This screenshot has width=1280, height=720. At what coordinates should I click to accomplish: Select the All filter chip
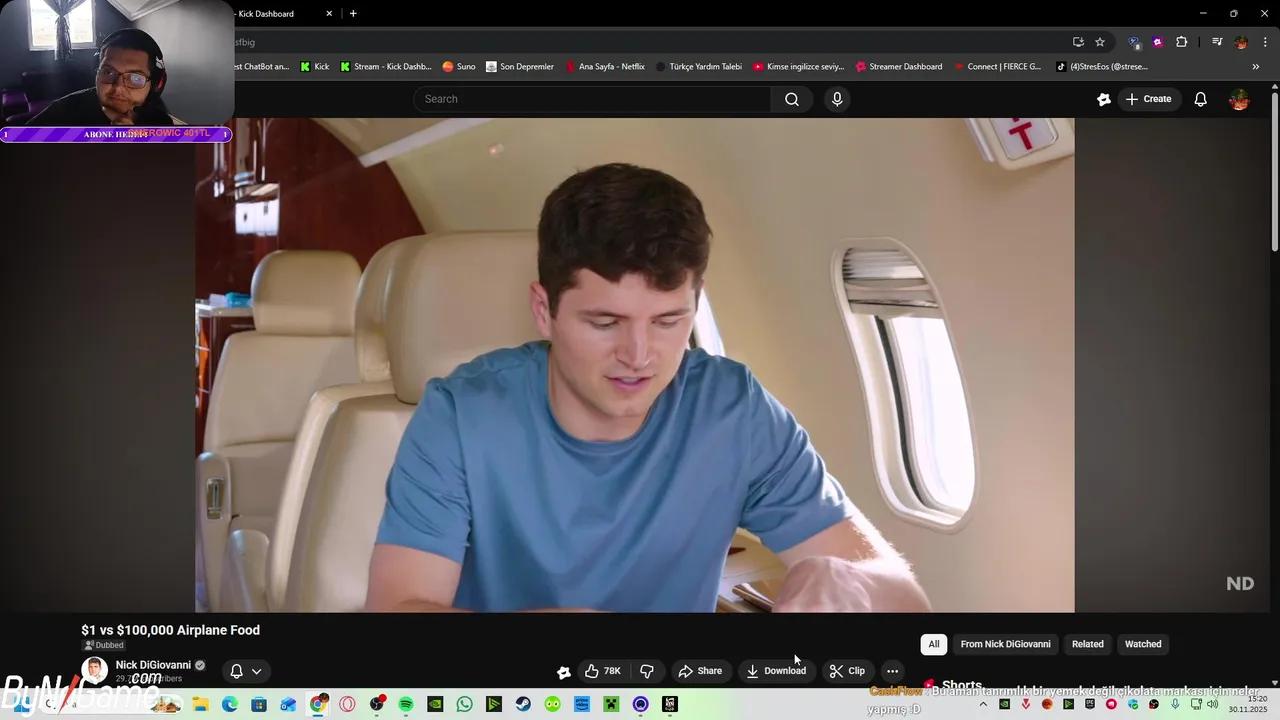934,644
